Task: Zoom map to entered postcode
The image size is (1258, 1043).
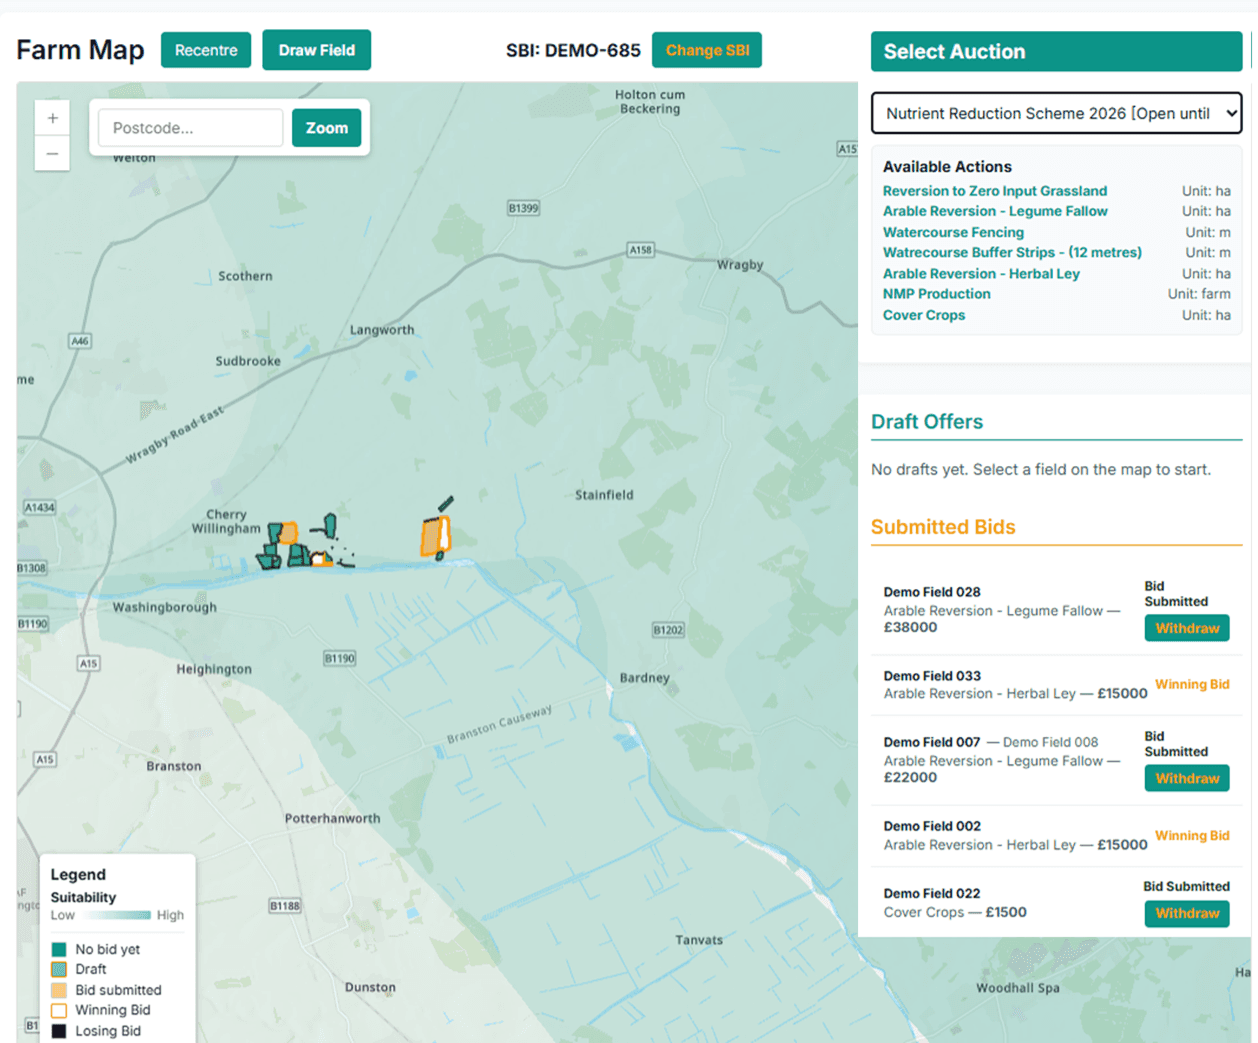Action: tap(326, 128)
